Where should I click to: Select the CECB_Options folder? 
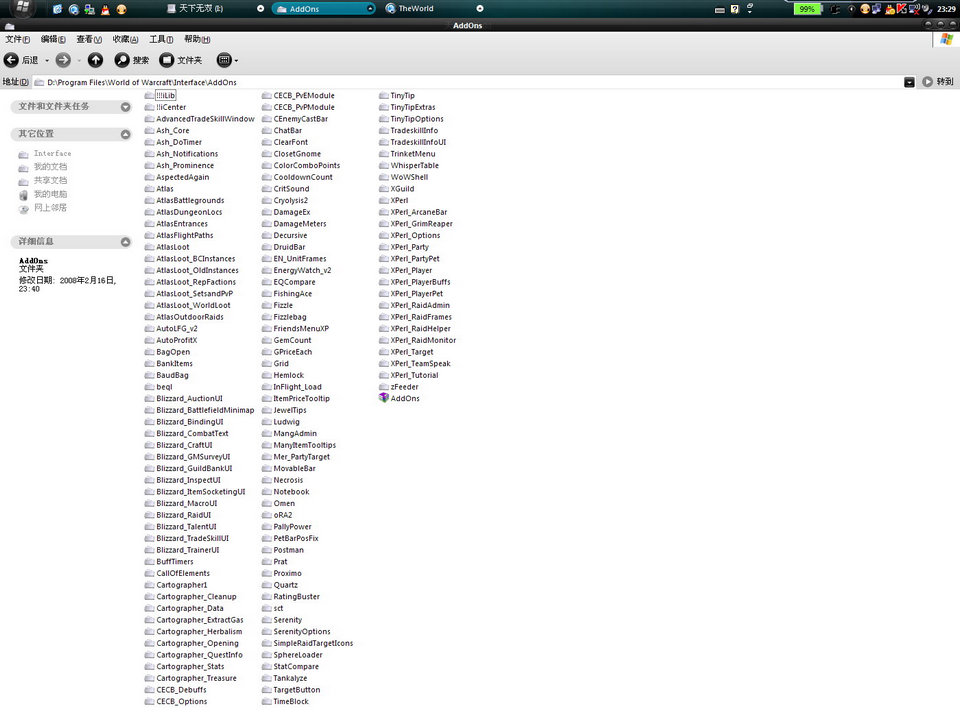(176, 702)
